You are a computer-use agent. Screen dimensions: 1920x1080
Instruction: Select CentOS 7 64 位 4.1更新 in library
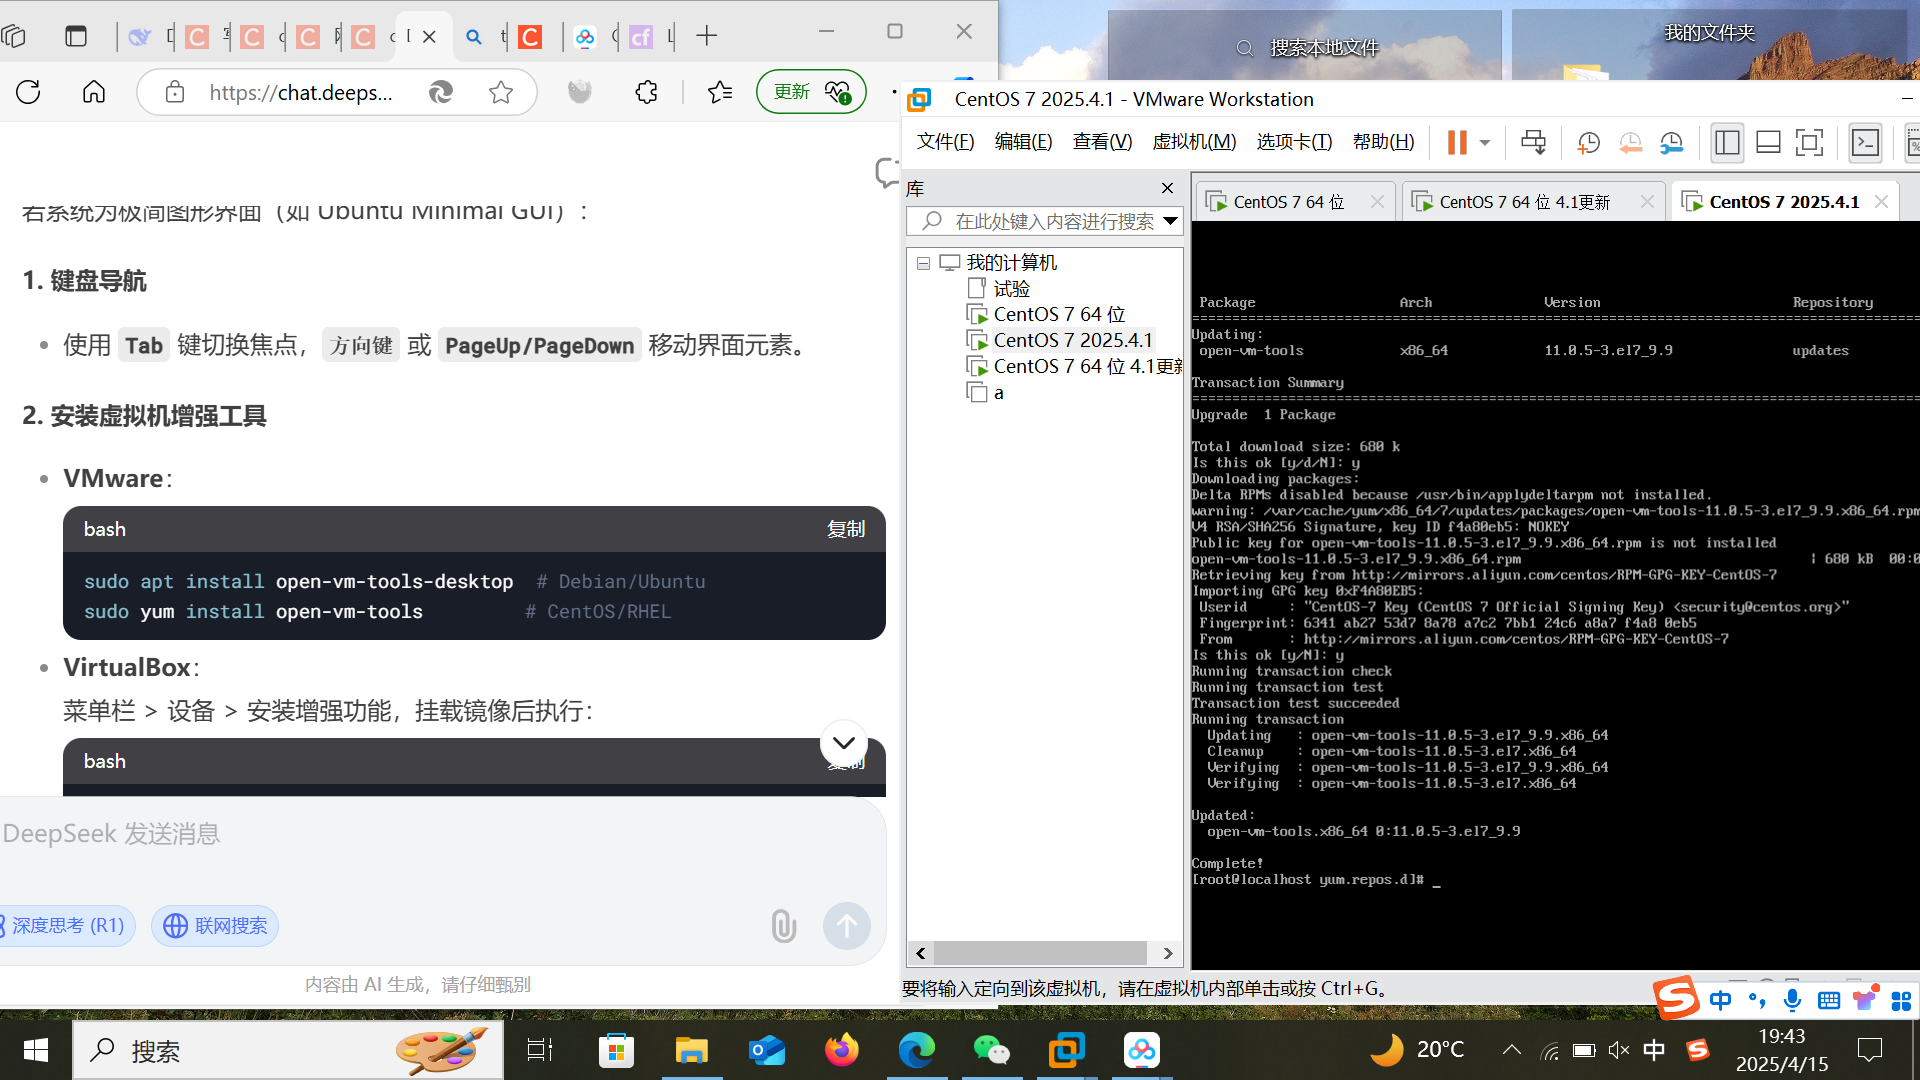click(1087, 366)
